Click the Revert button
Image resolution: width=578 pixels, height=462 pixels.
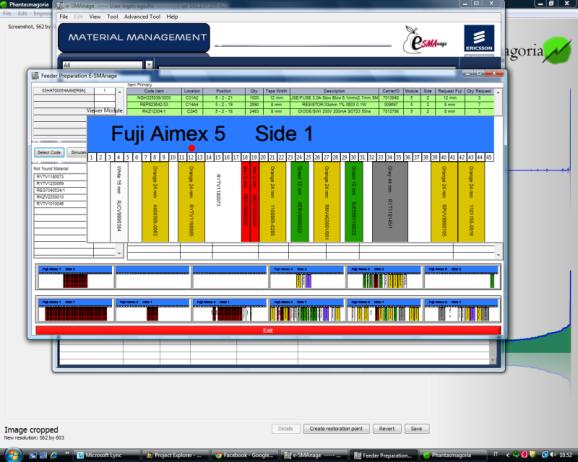tap(387, 428)
